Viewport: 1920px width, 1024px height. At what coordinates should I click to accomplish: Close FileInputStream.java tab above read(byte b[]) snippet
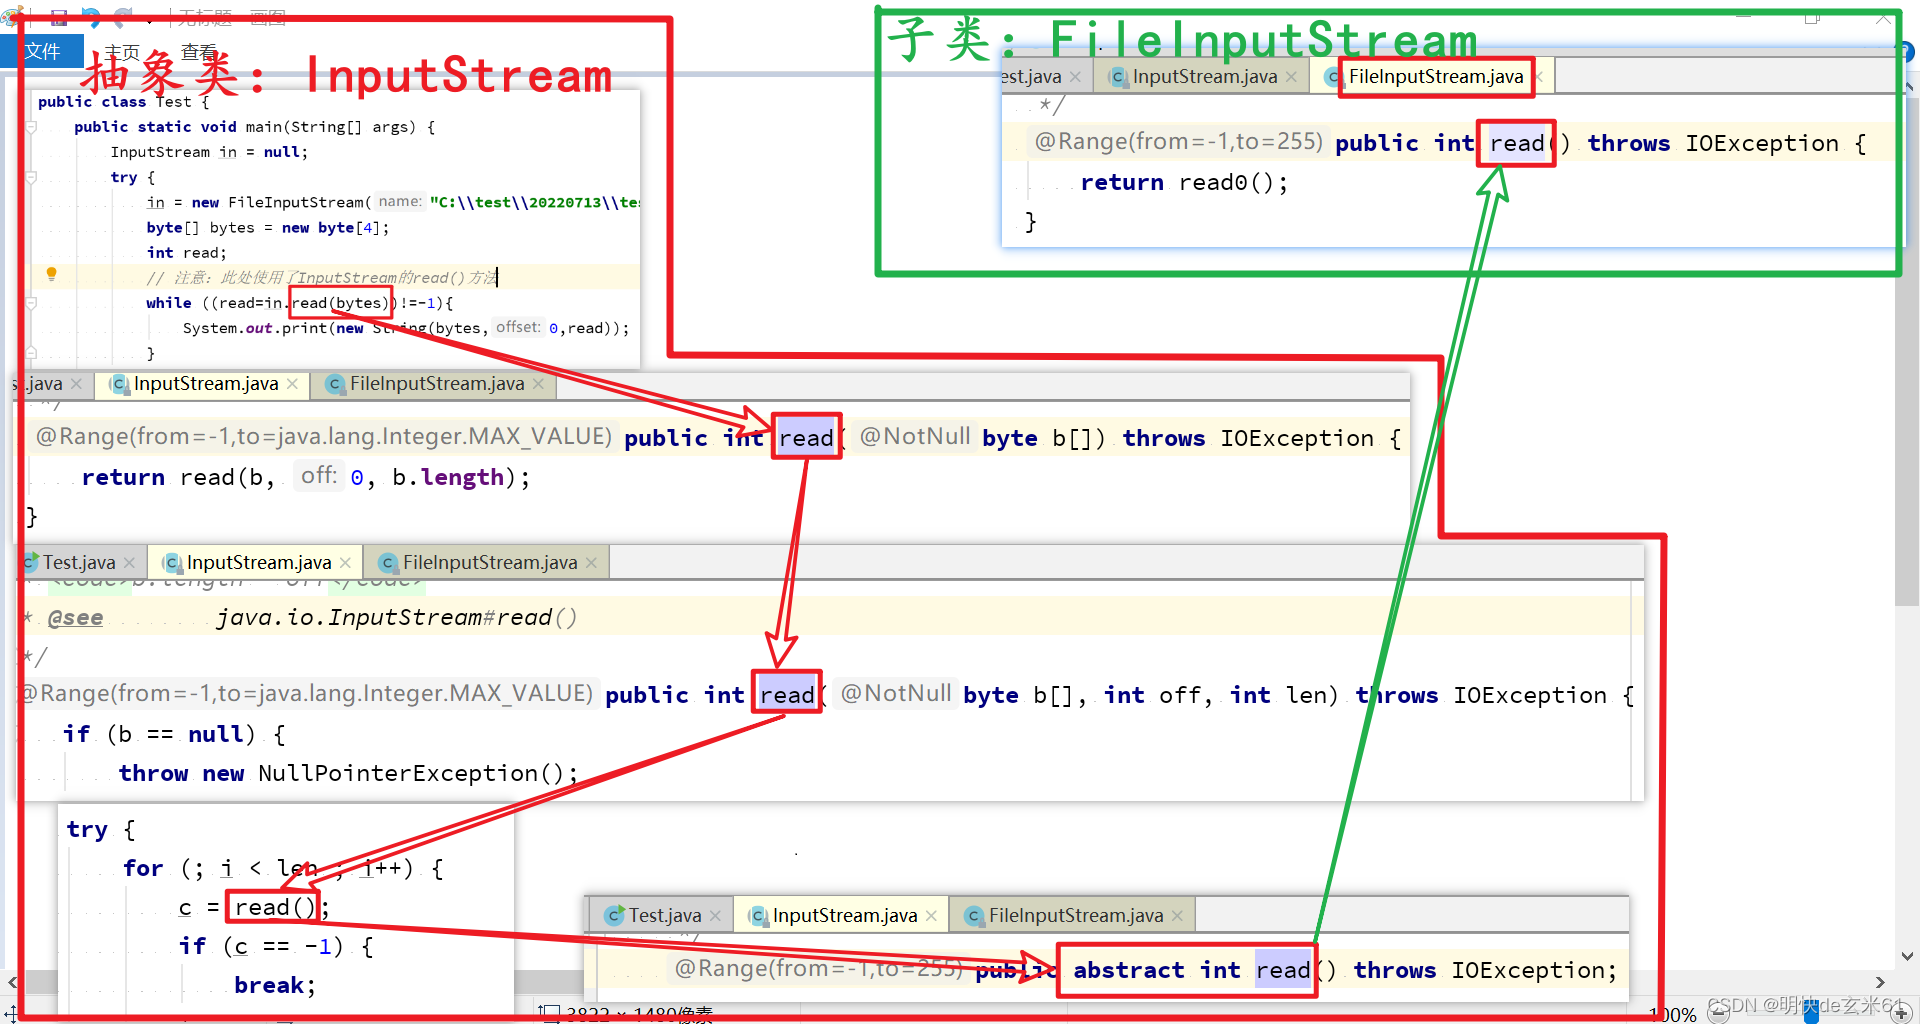point(538,384)
